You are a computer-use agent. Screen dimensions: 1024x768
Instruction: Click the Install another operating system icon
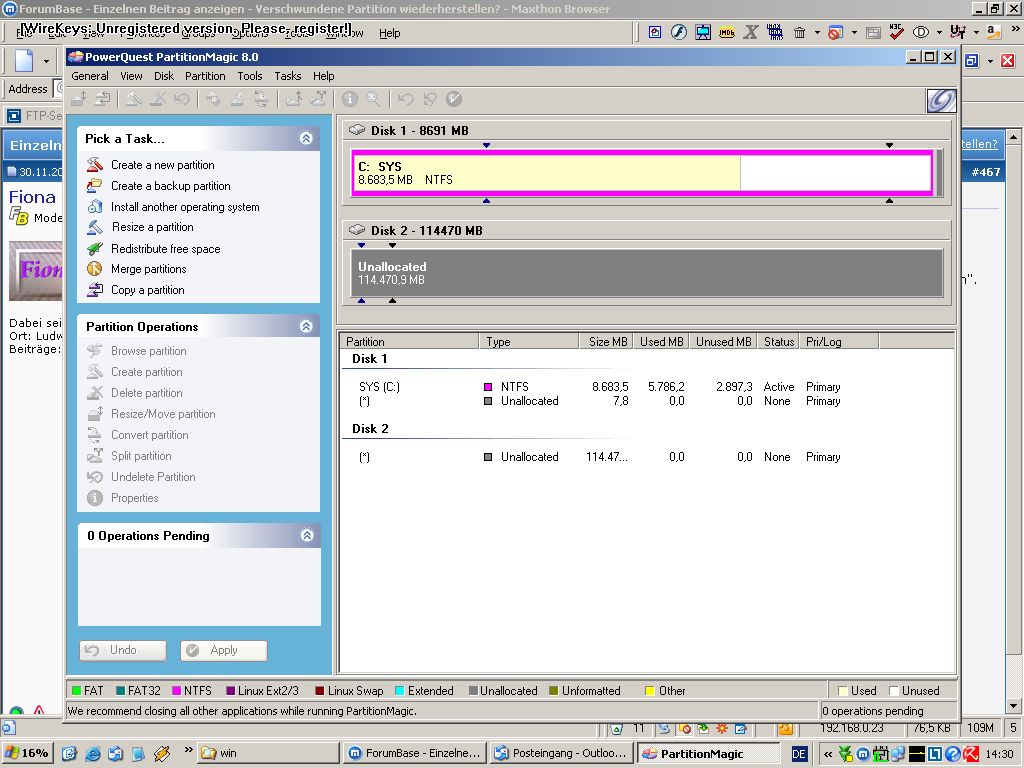point(95,206)
